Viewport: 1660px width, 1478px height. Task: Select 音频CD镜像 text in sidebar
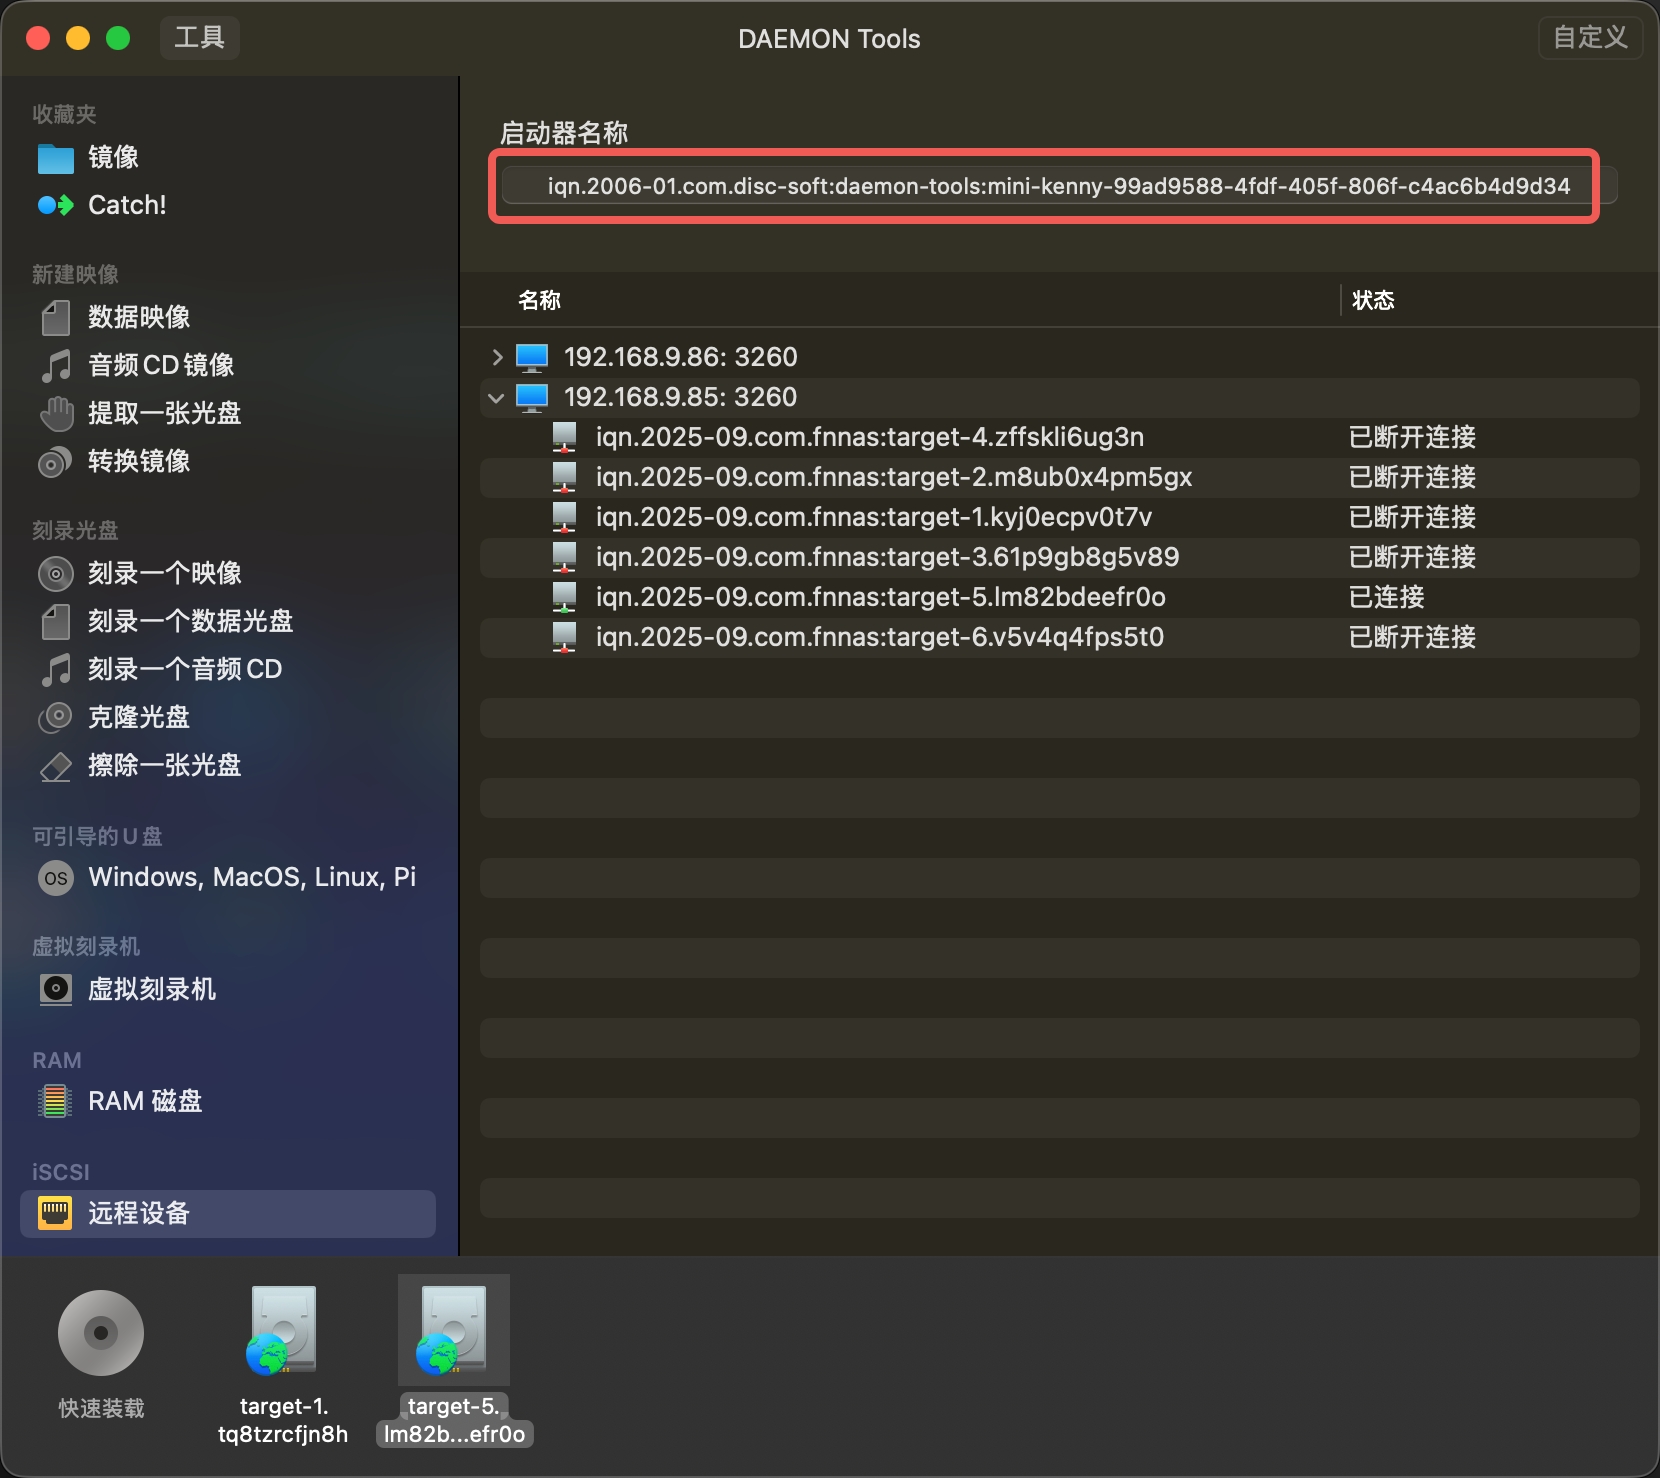click(x=161, y=366)
